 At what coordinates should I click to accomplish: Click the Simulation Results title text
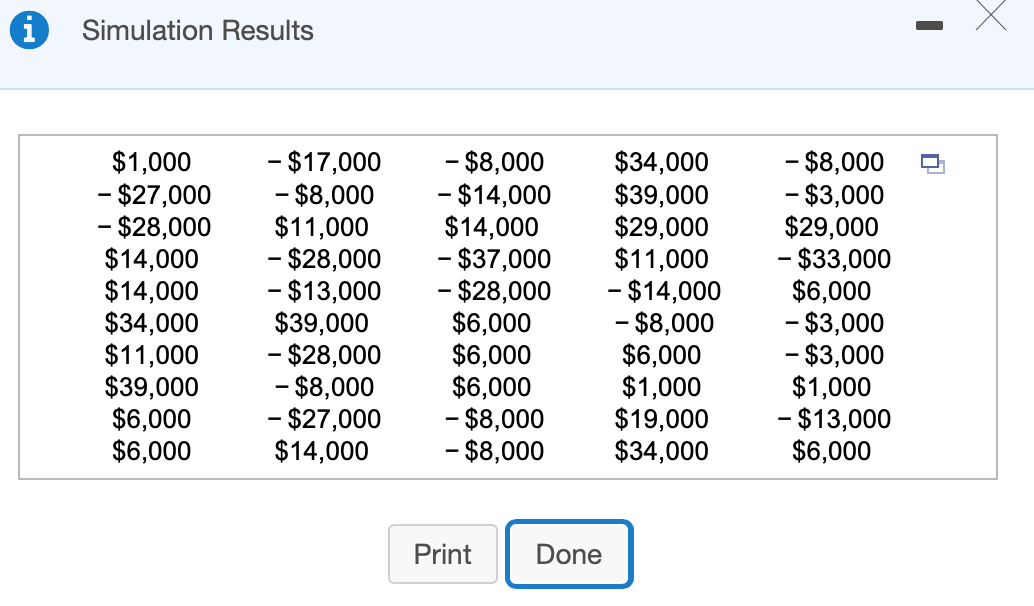tap(199, 31)
